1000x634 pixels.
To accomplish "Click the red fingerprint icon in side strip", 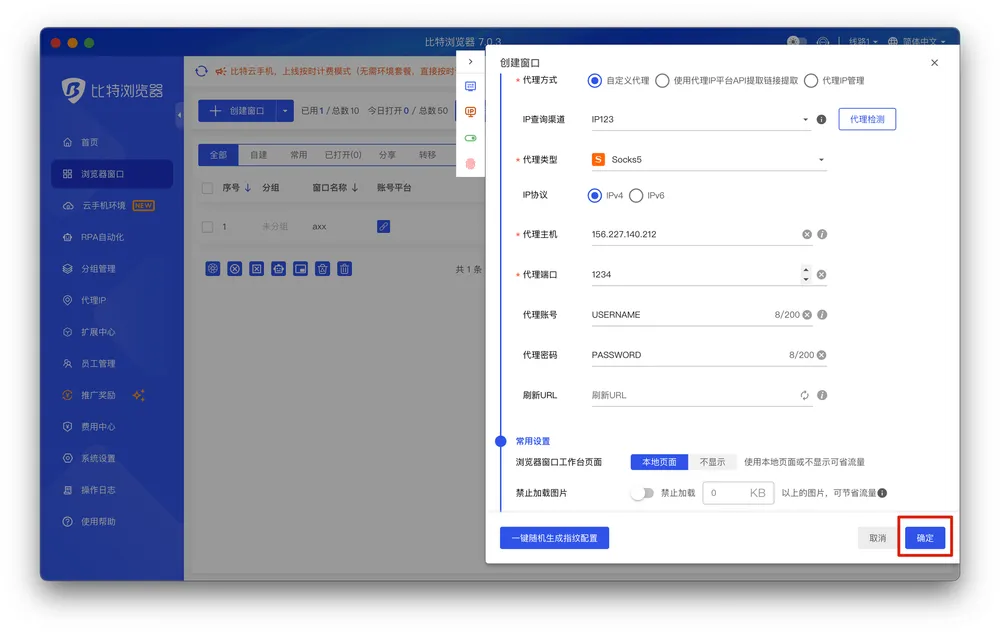I will tap(471, 163).
